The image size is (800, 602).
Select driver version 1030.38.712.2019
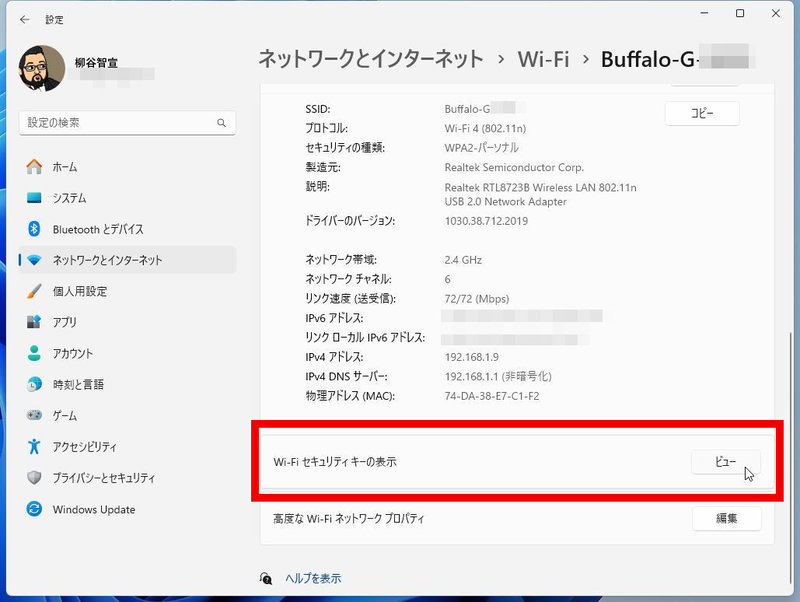click(486, 221)
